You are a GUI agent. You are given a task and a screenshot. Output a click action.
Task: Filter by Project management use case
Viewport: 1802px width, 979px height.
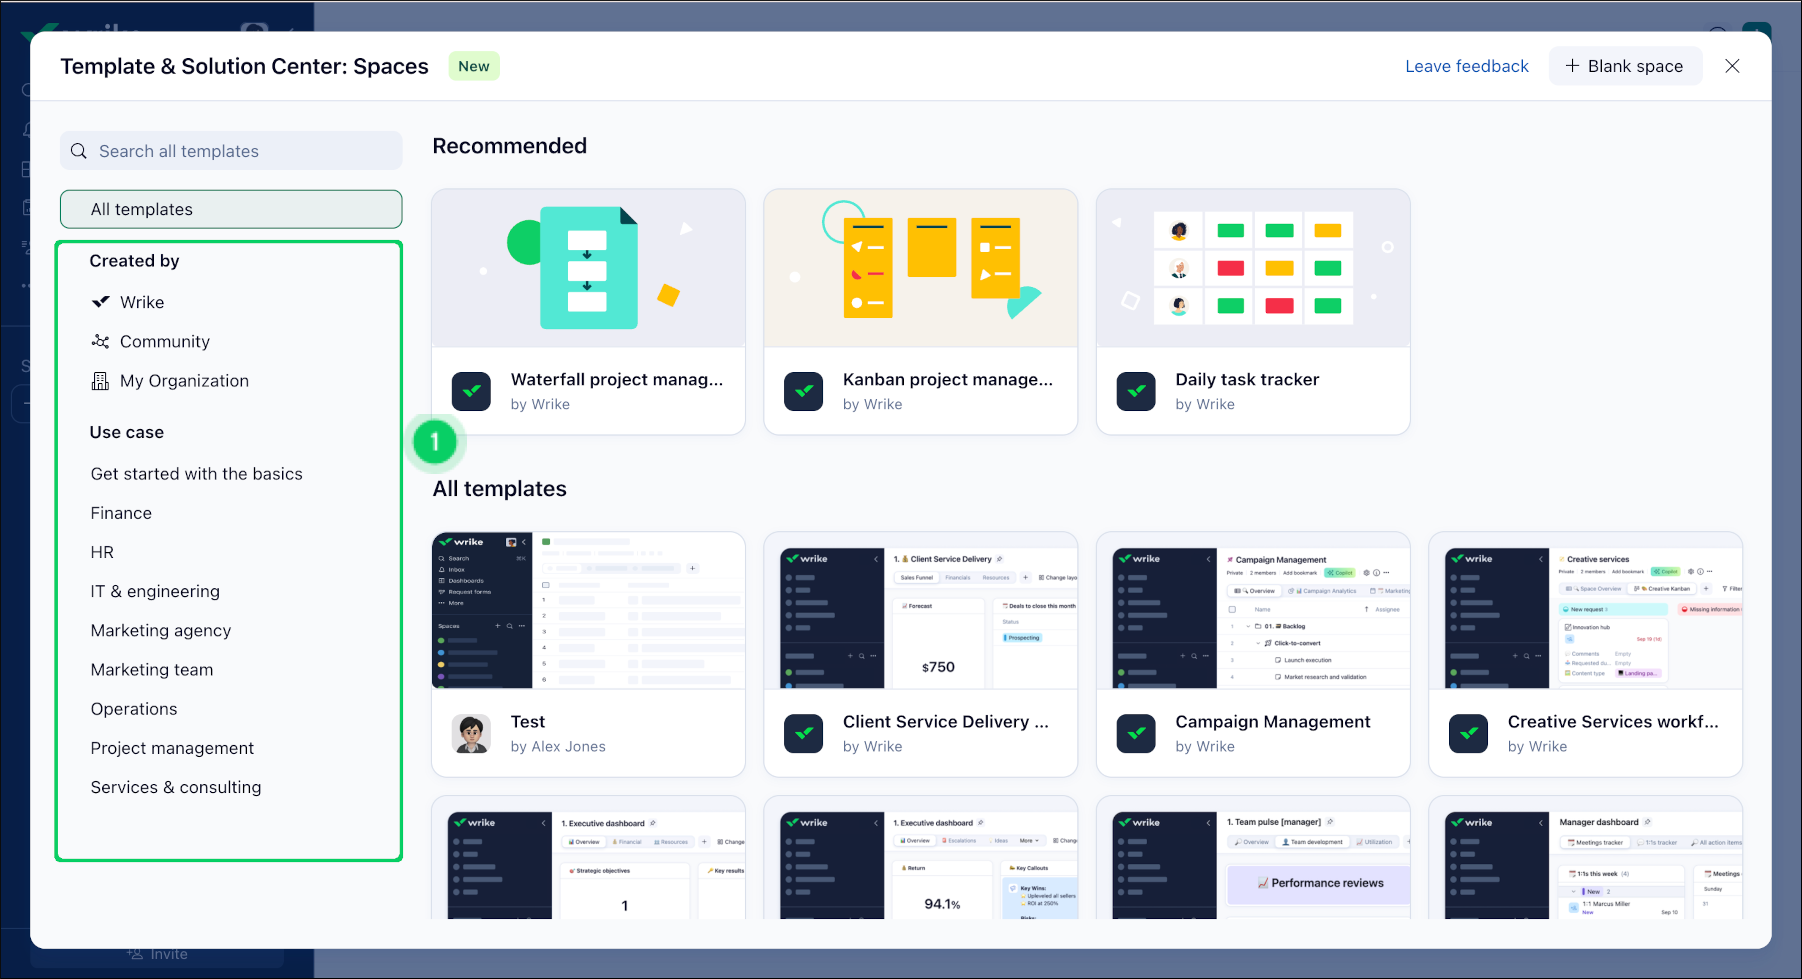tap(172, 748)
